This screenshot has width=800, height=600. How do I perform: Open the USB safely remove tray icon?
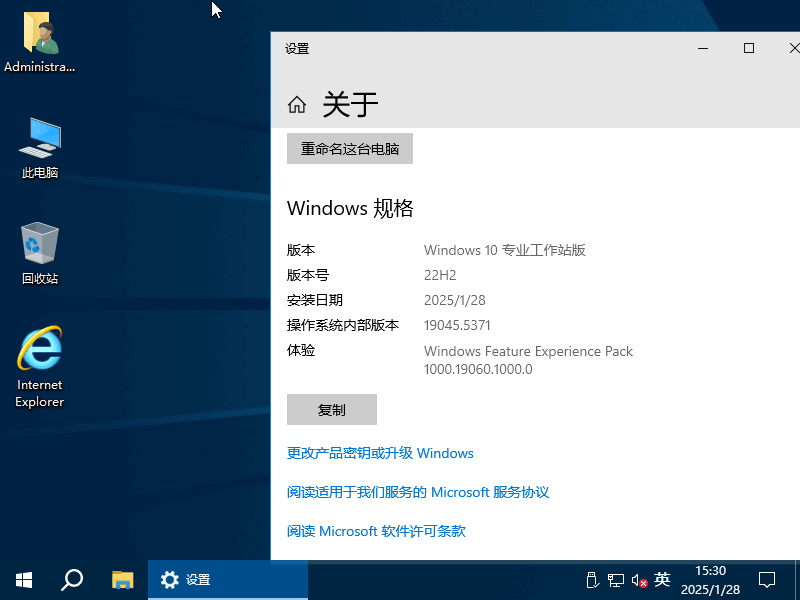(x=592, y=580)
